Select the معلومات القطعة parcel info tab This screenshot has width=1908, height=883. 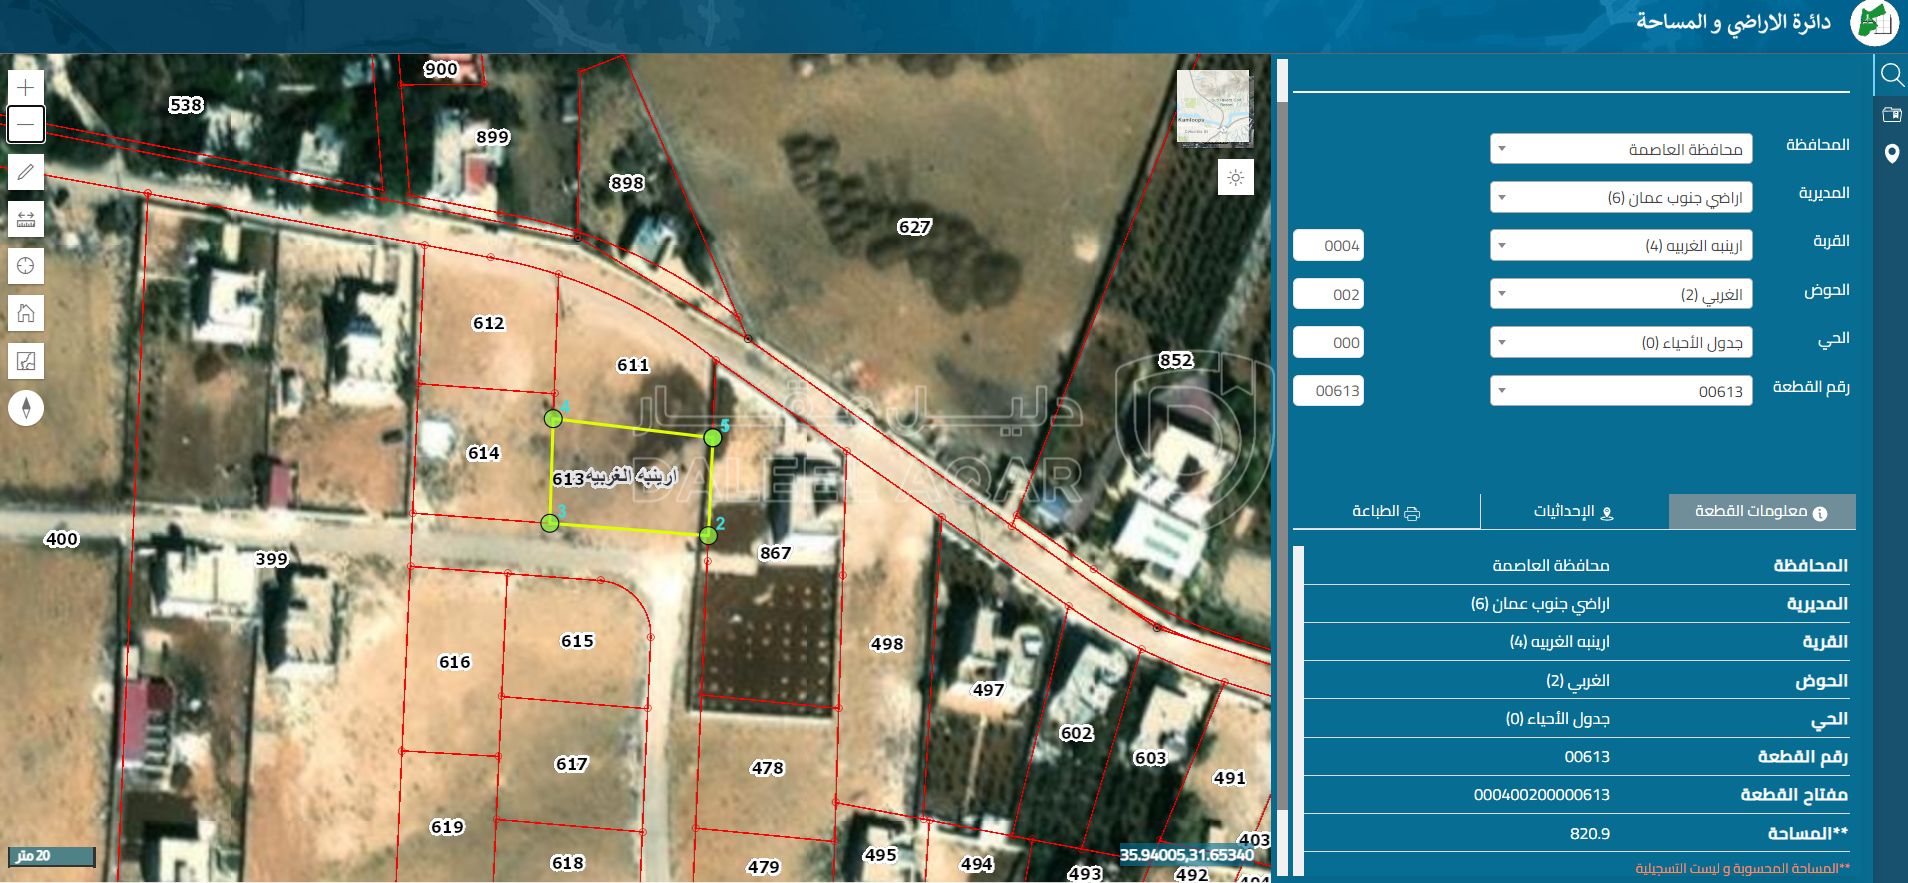1761,512
